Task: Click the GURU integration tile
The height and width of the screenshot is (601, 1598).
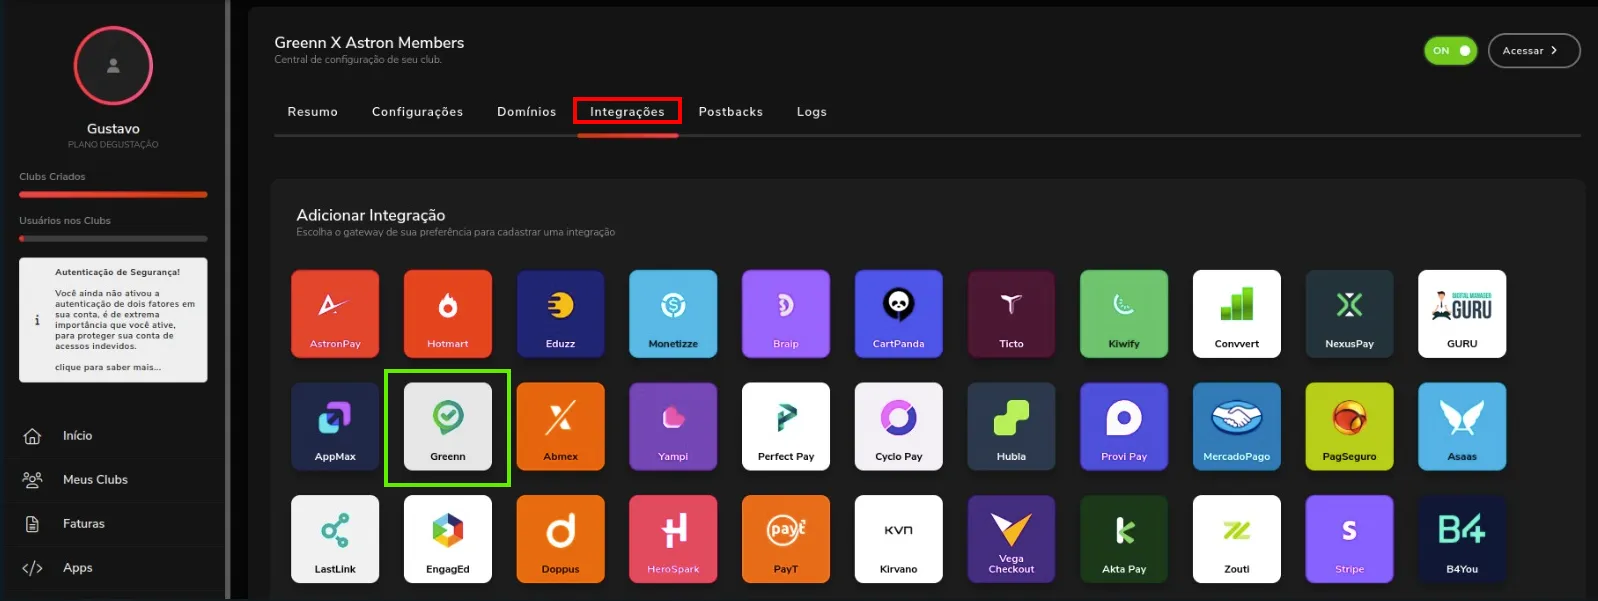Action: [1462, 314]
